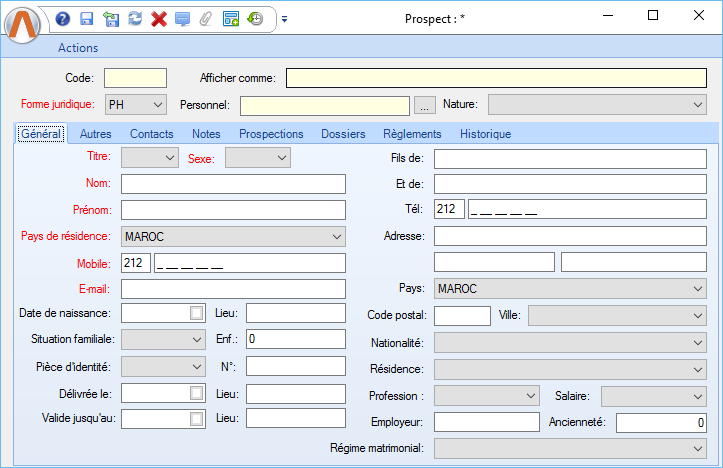Click the save floppy disk icon
723x468 pixels.
[87, 19]
